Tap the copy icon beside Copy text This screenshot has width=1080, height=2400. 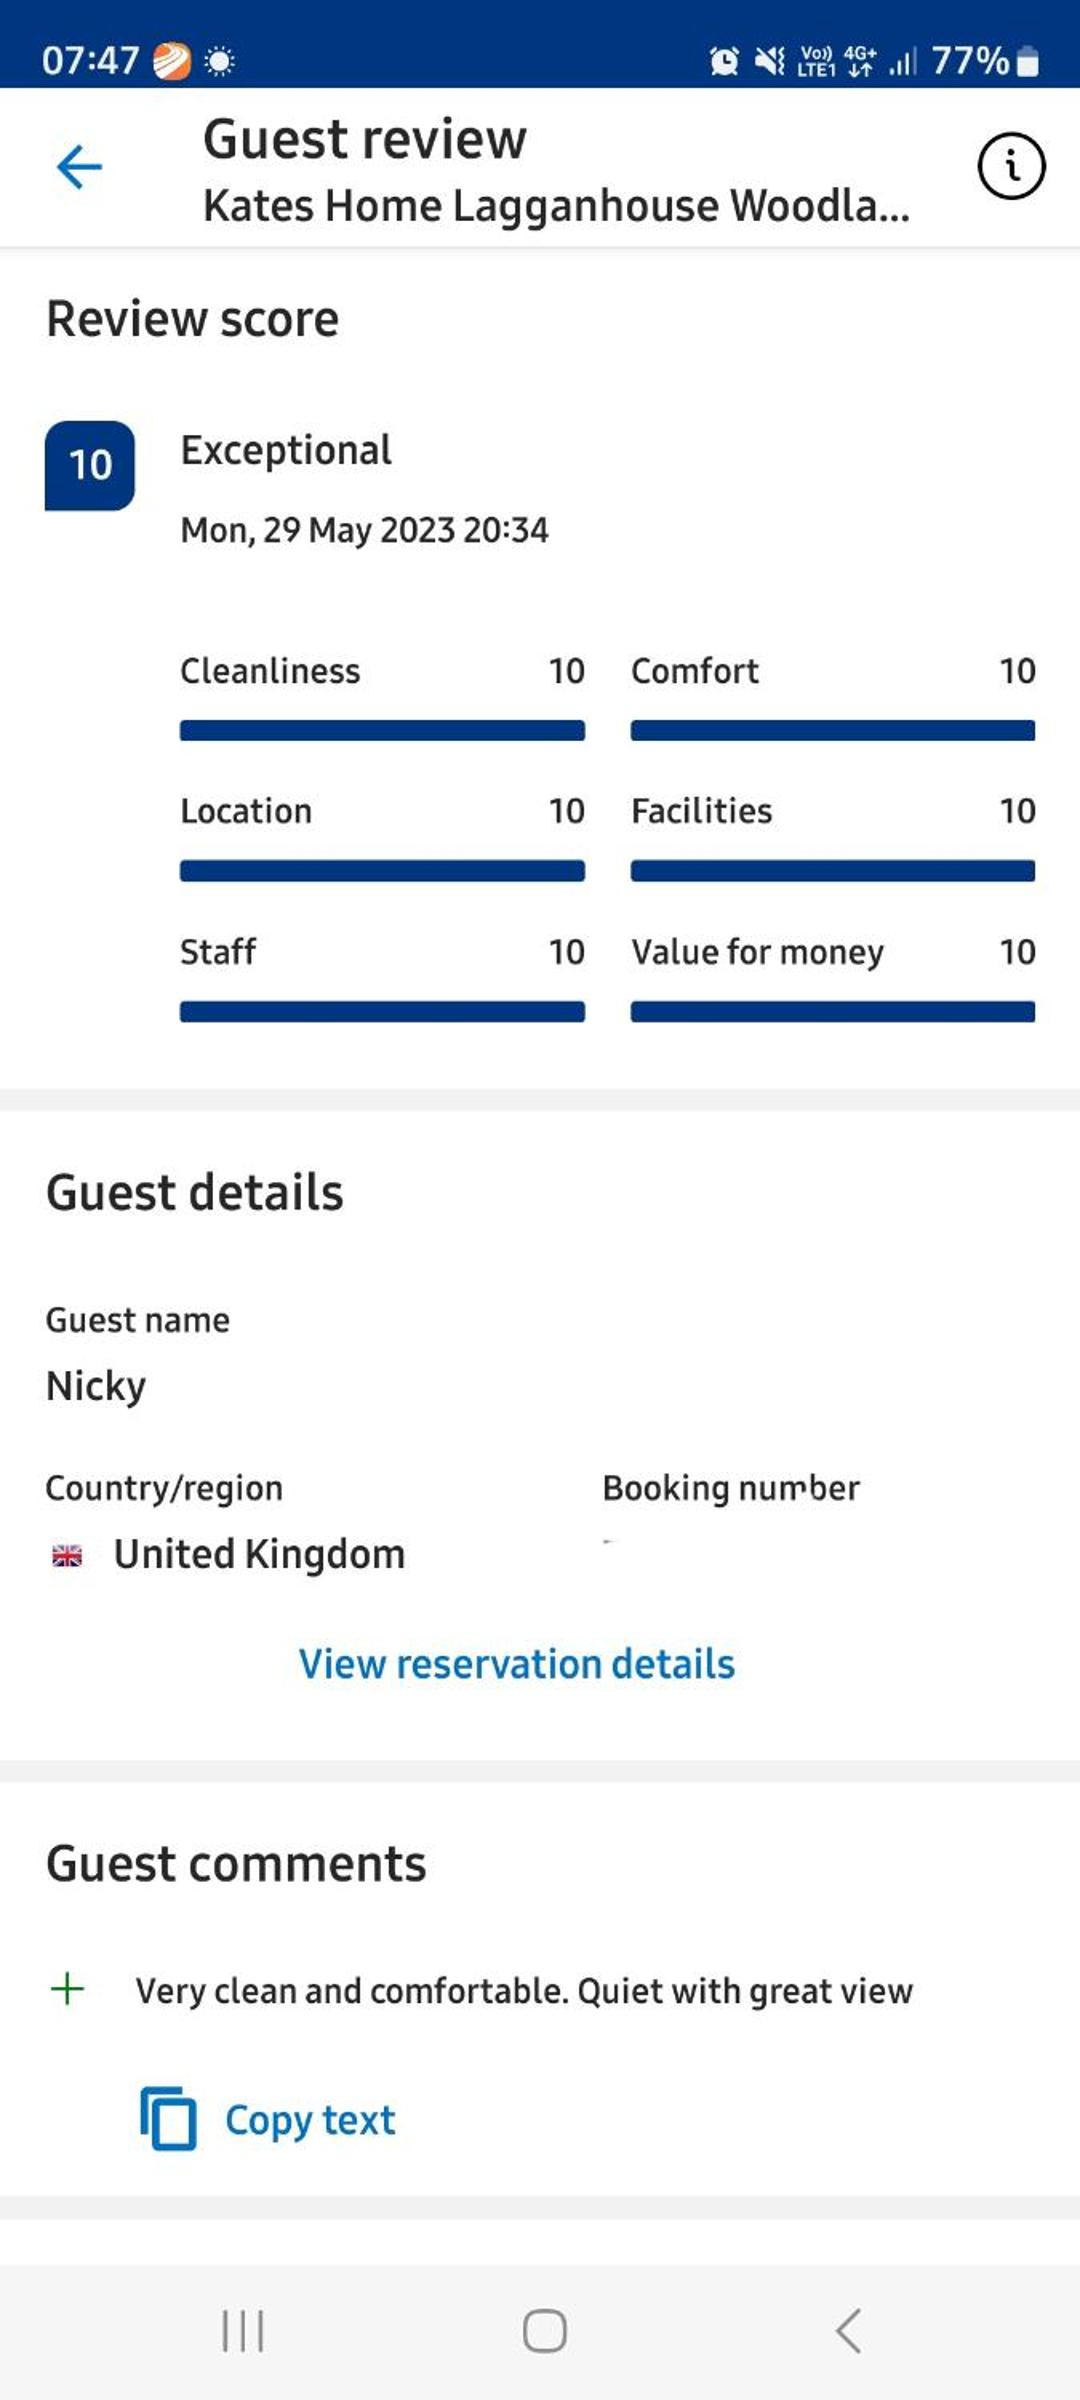168,2118
